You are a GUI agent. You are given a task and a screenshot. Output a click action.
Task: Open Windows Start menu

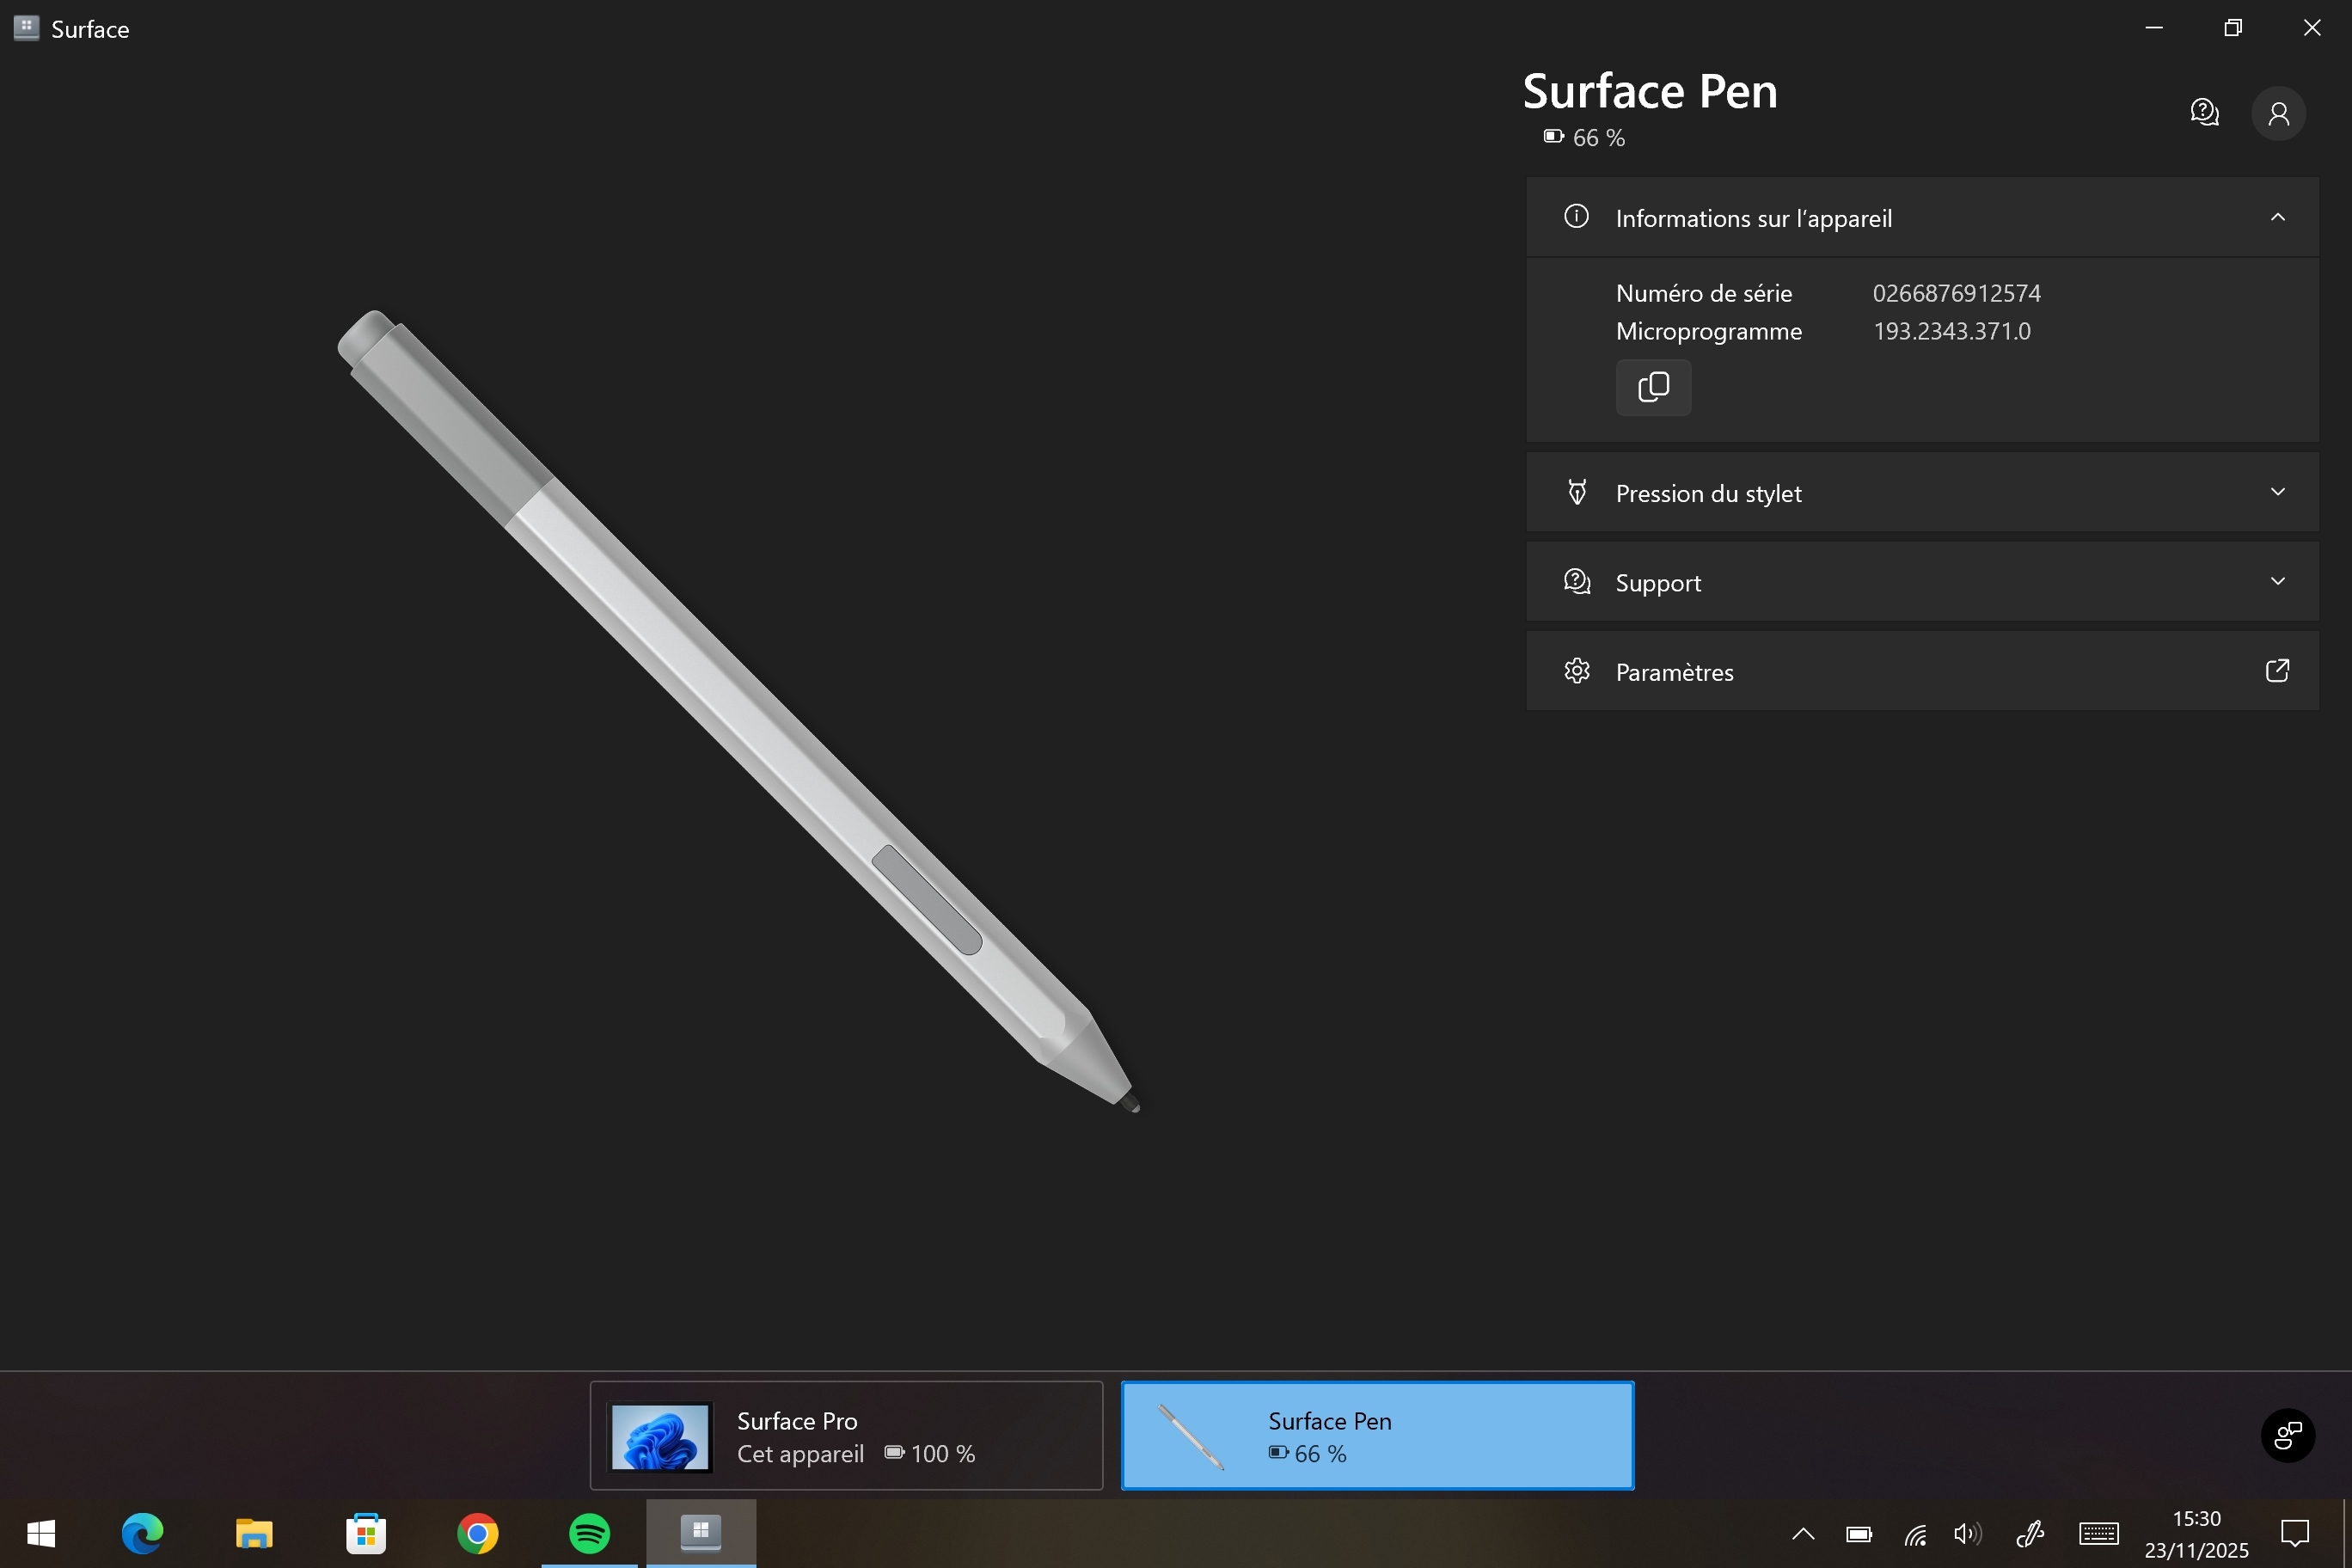tap(41, 1532)
